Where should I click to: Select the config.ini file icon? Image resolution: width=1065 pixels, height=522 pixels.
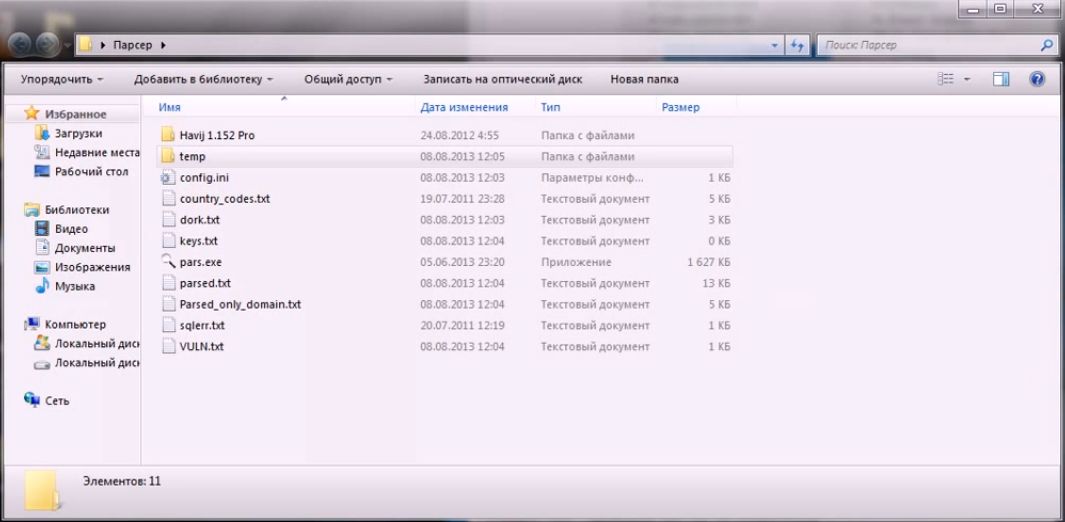pos(167,178)
